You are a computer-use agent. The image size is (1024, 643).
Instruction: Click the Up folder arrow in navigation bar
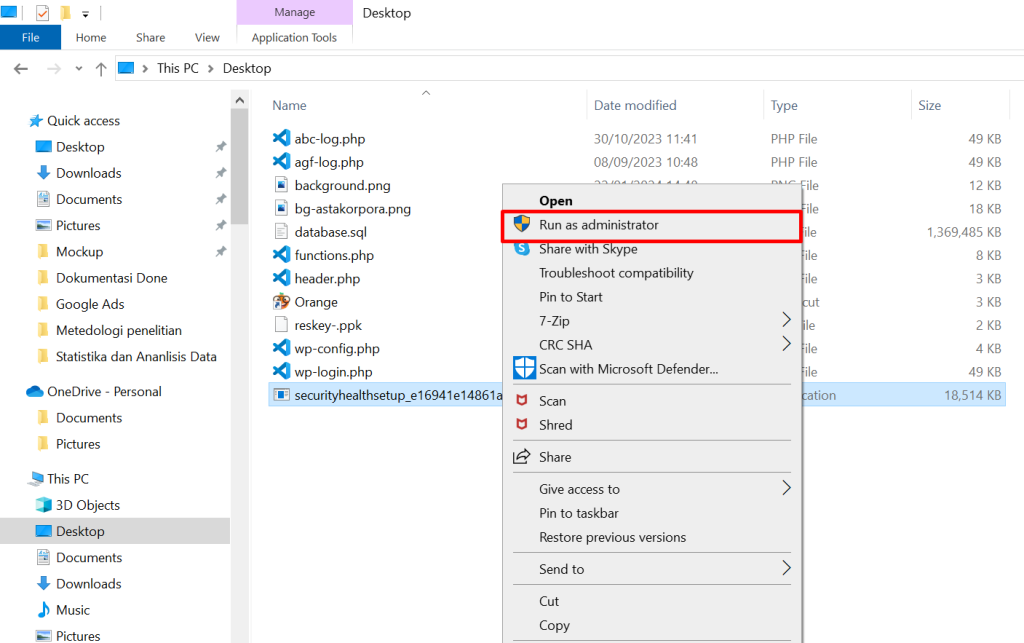coord(100,69)
